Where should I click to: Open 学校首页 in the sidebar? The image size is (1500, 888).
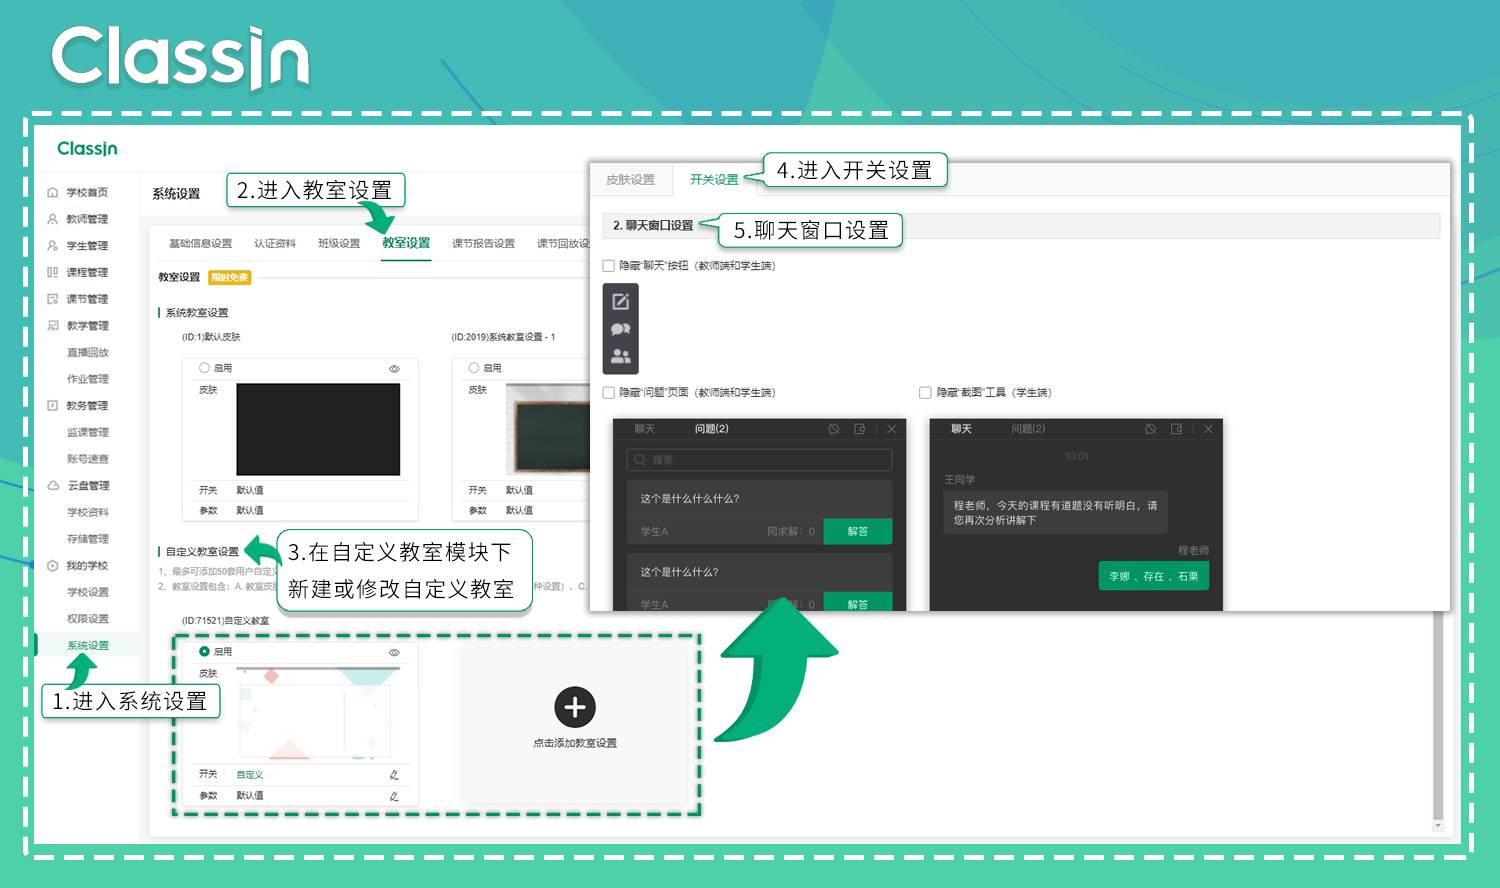pos(87,192)
